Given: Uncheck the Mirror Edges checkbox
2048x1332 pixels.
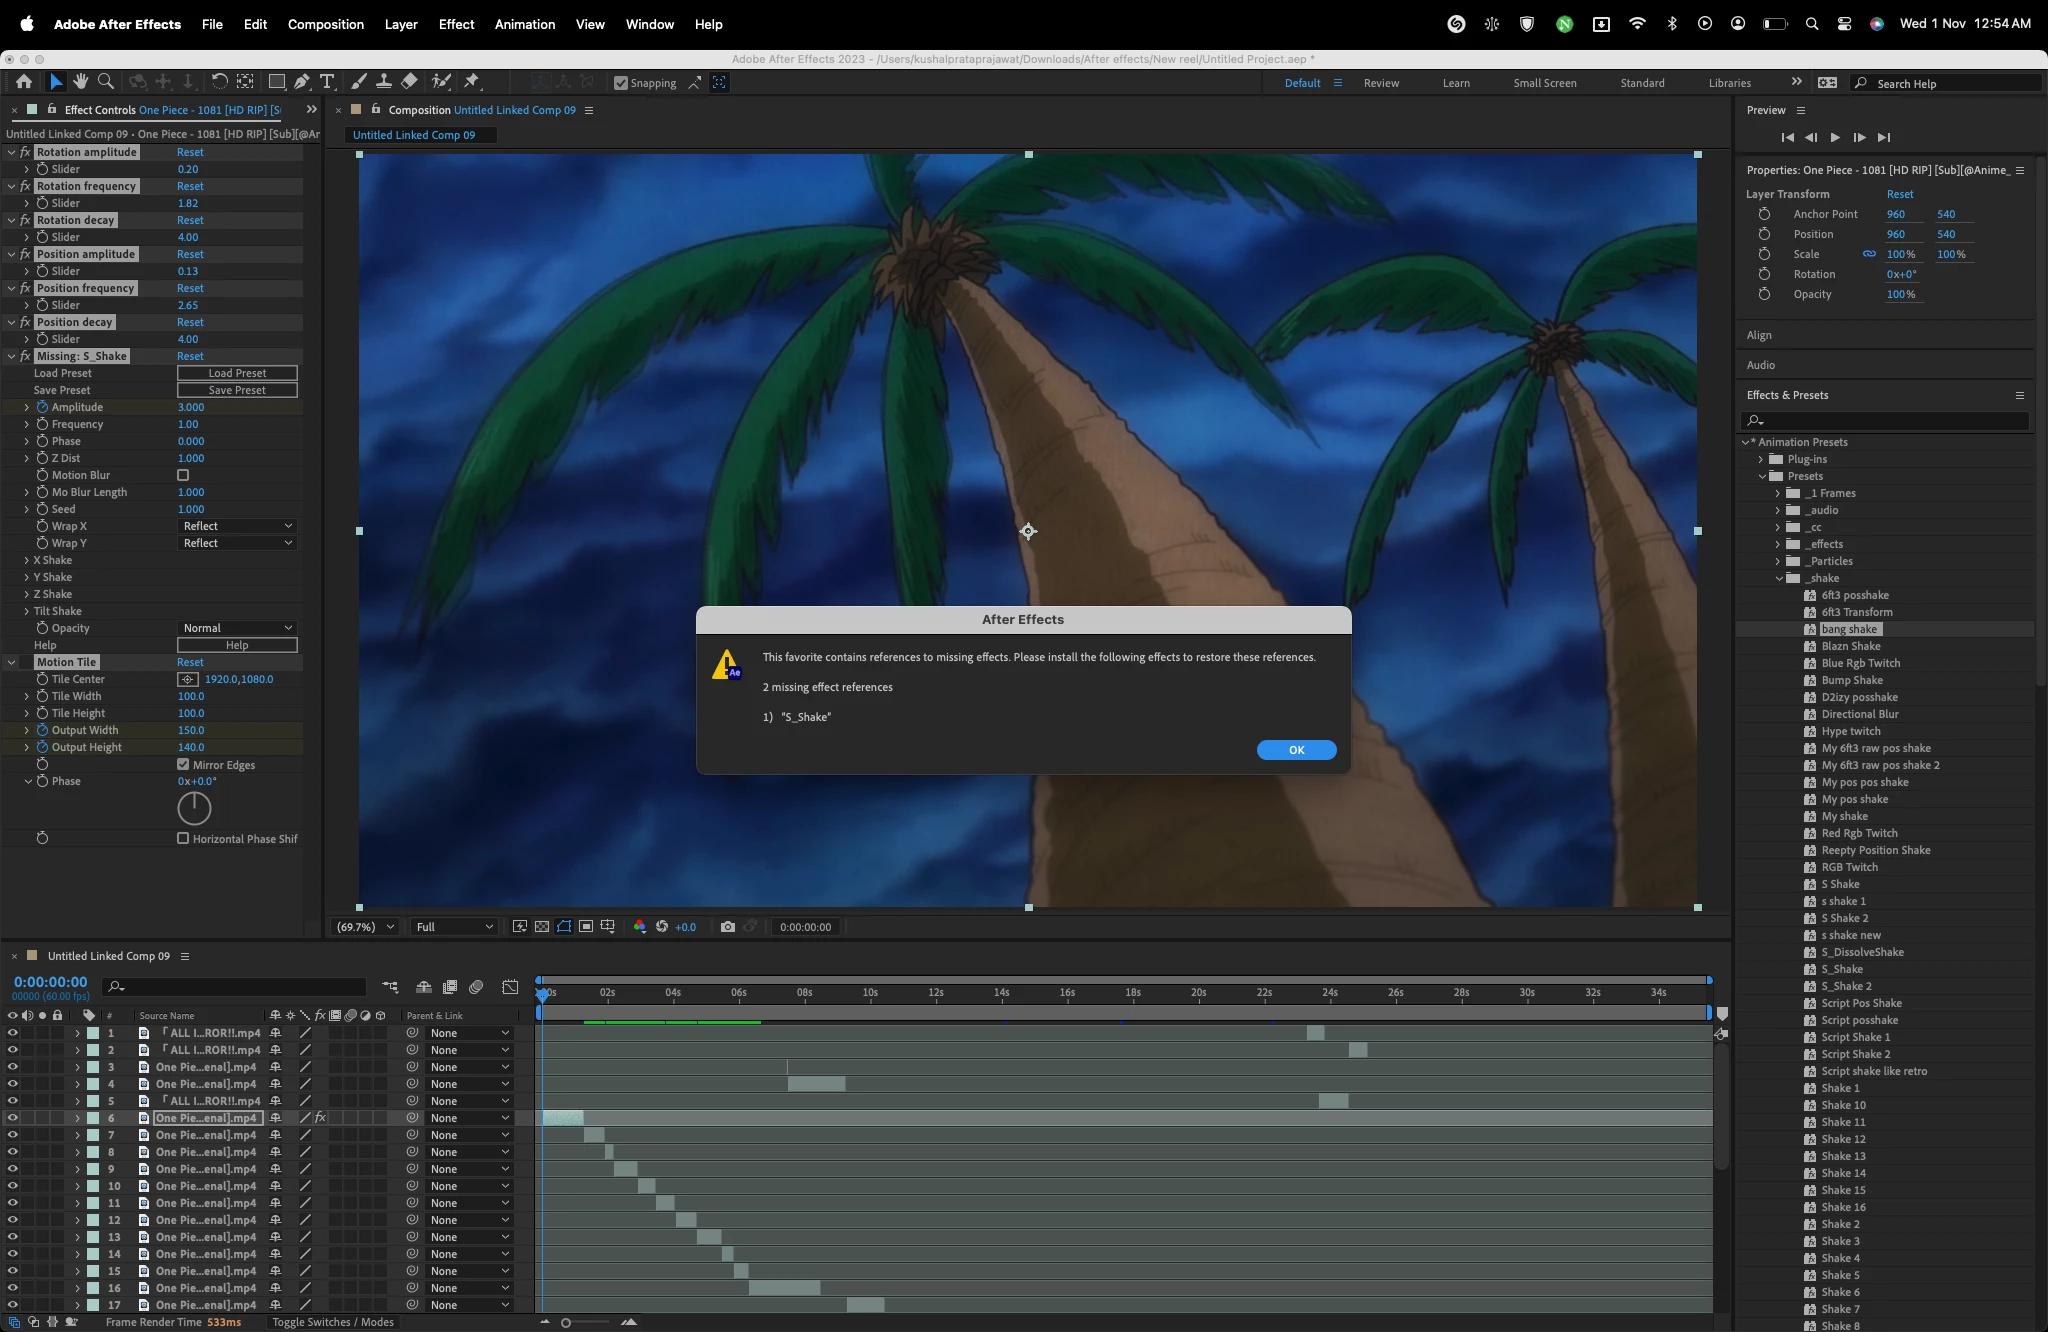Looking at the screenshot, I should (x=183, y=765).
